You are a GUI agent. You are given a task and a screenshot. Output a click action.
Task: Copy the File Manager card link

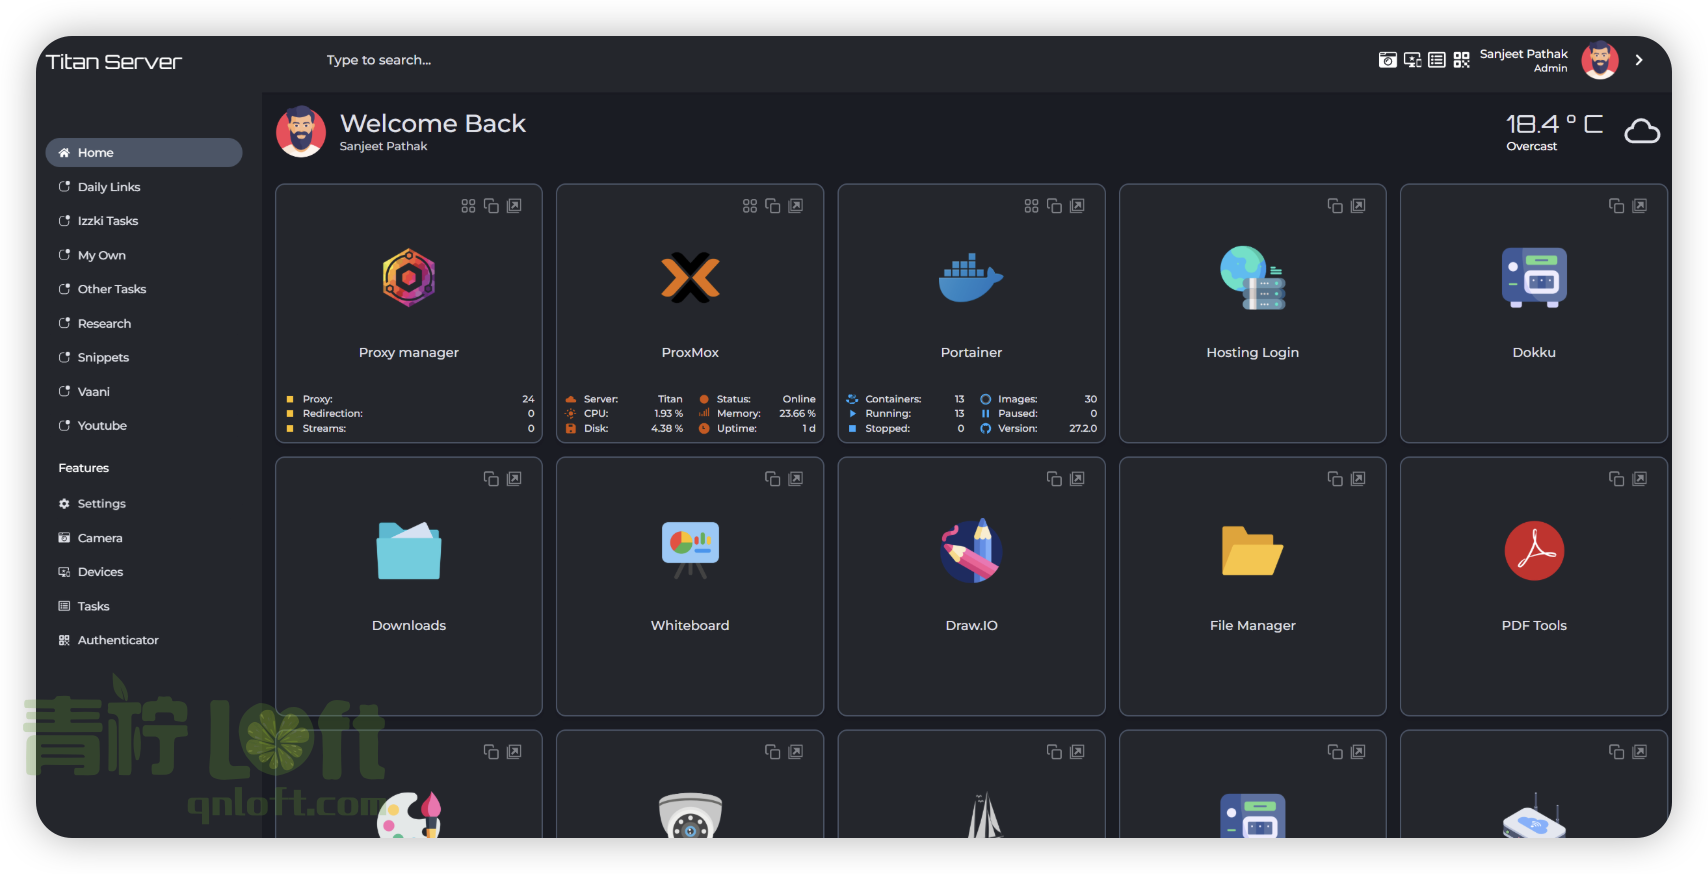point(1335,479)
